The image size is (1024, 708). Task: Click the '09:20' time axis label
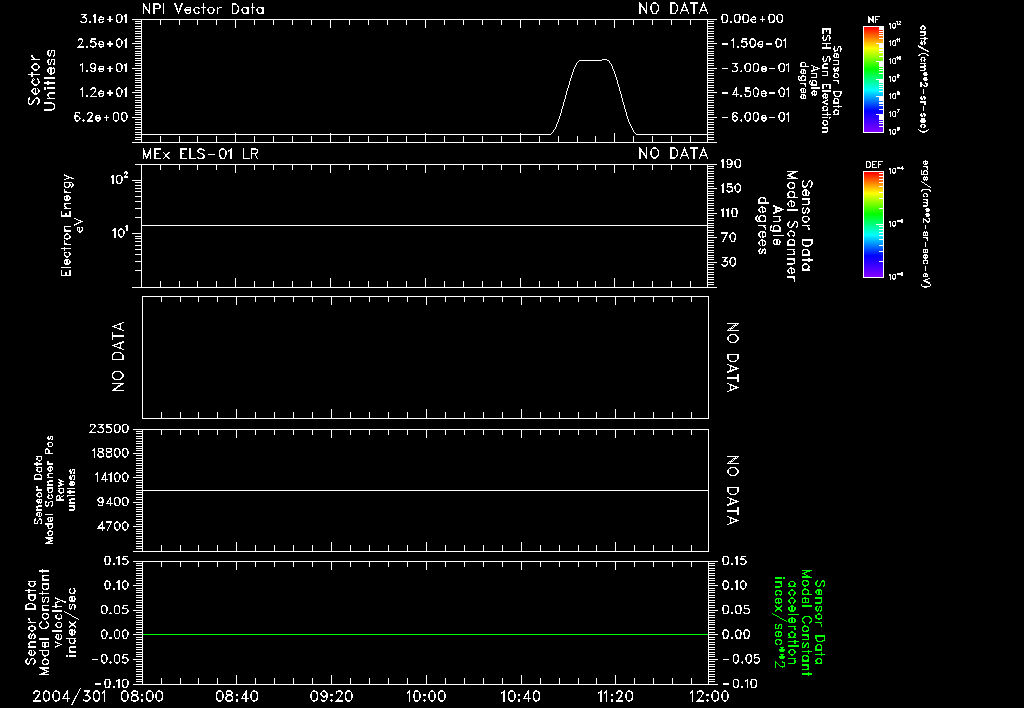331,697
